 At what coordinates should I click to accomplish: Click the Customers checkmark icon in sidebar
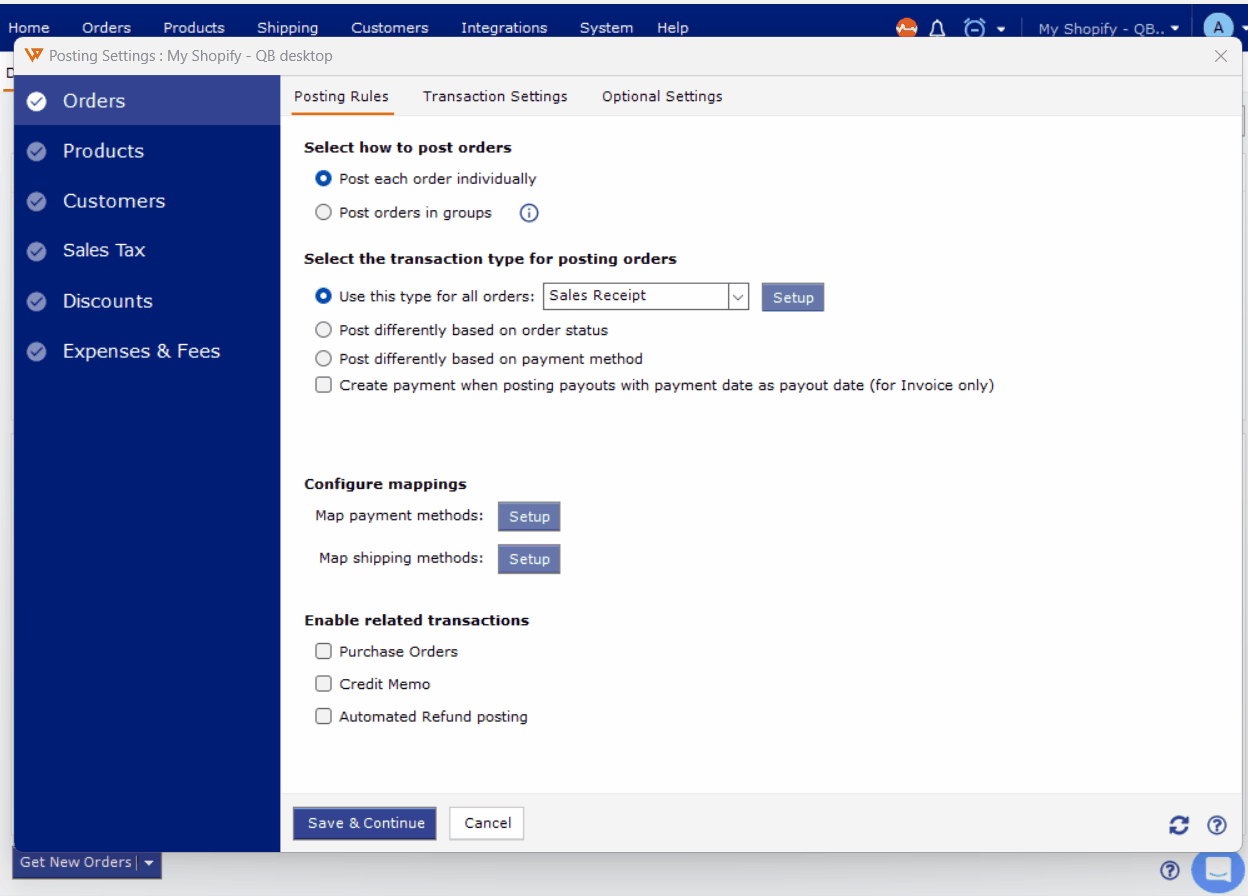point(37,201)
